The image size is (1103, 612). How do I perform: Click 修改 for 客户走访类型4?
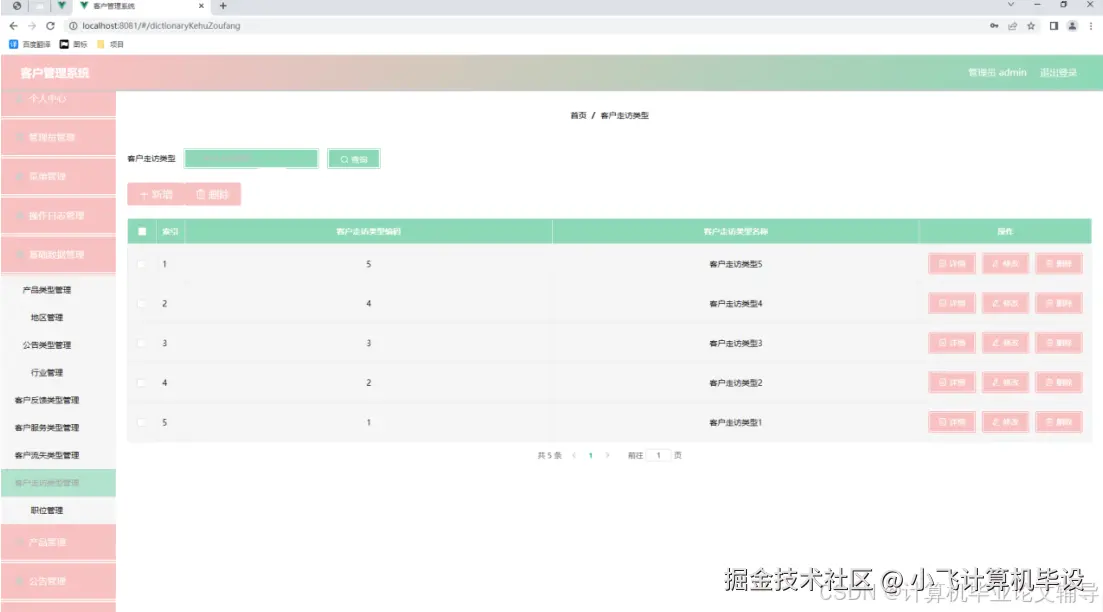pyautogui.click(x=1005, y=304)
